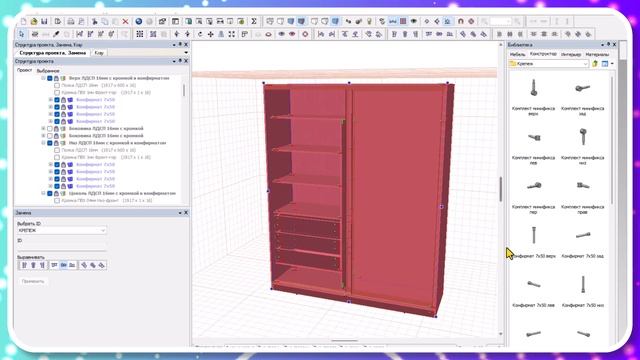Click the grid array icon in the second toolbar row
This screenshot has width=640, height=360.
(x=140, y=34)
